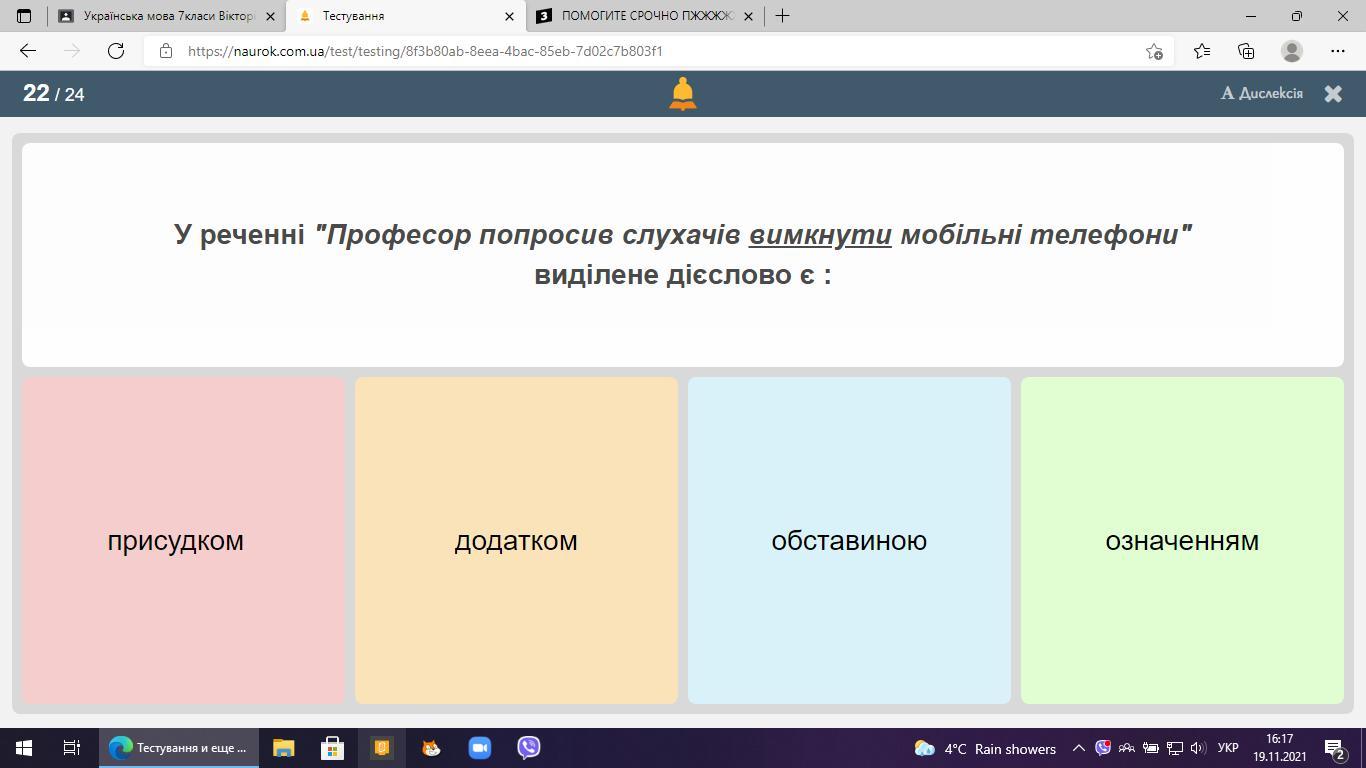The height and width of the screenshot is (768, 1366).
Task: Show hidden system tray icons
Action: coord(1079,748)
